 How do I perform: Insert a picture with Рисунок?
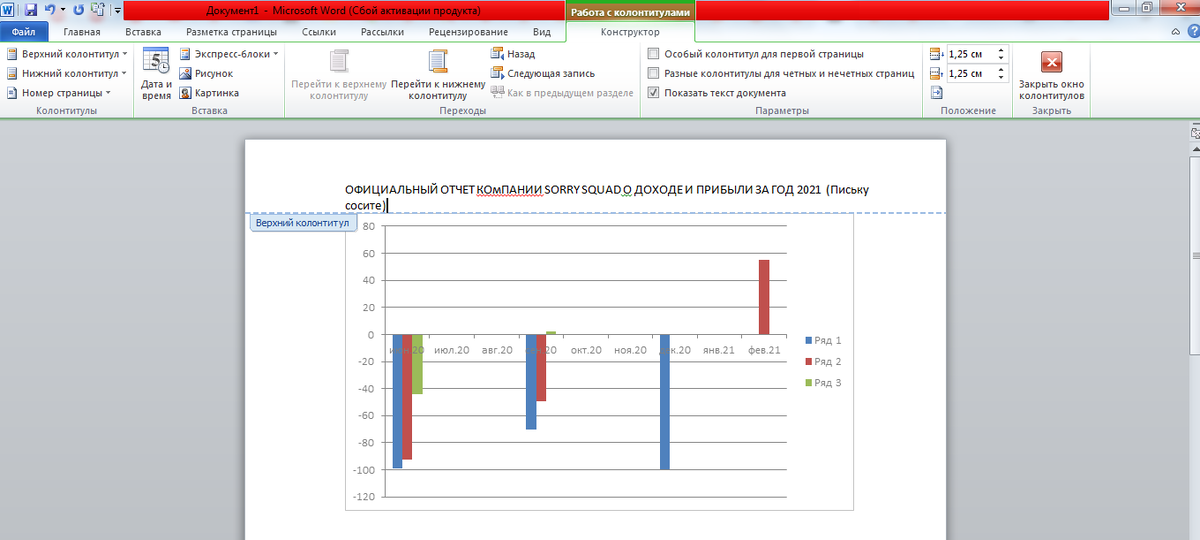point(207,73)
